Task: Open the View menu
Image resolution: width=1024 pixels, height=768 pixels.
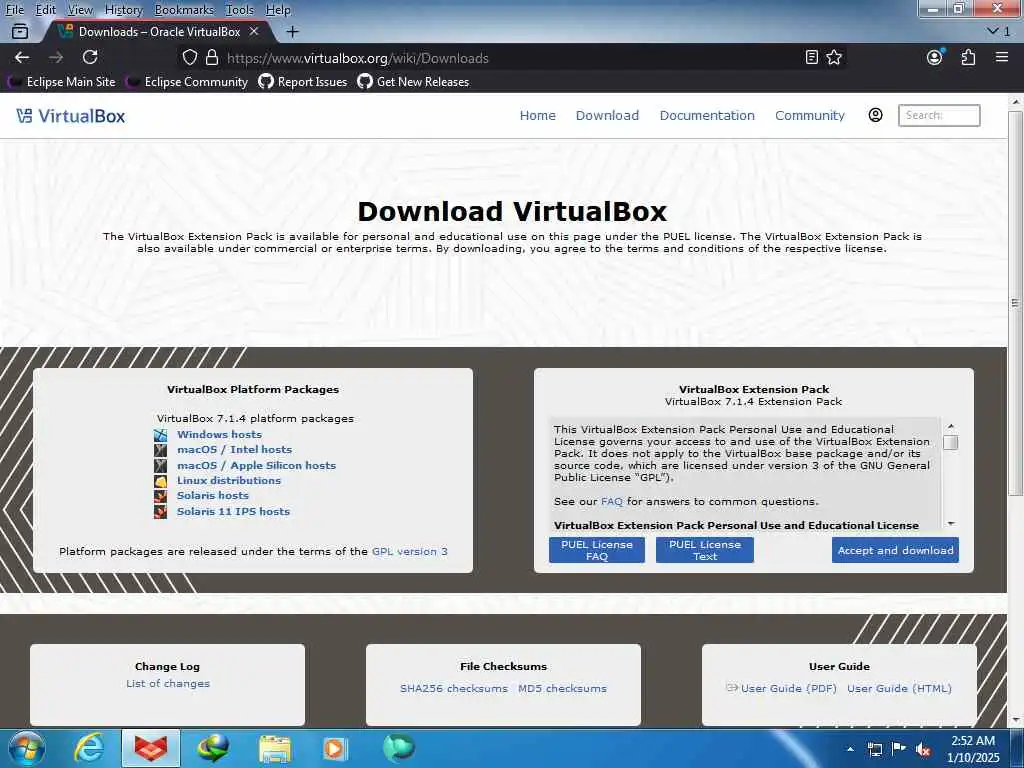Action: (x=80, y=10)
